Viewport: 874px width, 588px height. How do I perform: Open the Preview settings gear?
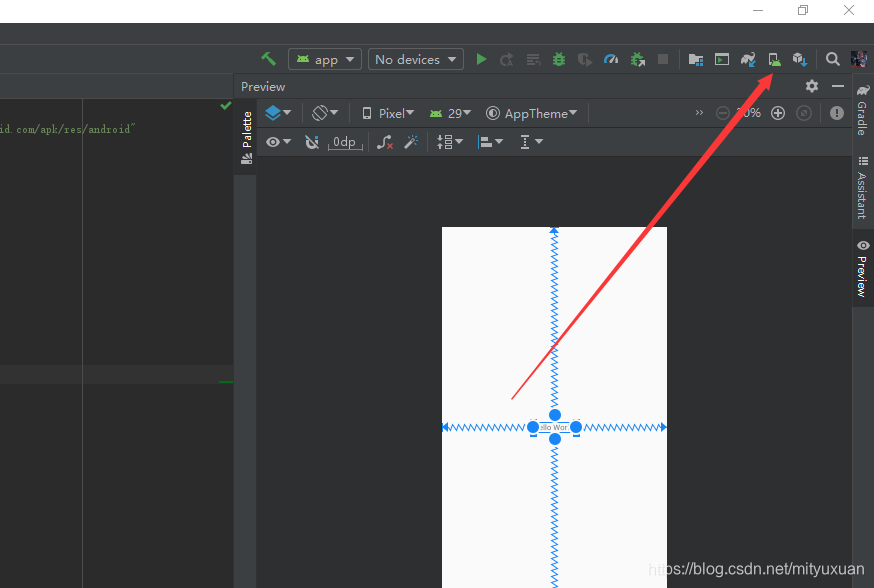(x=811, y=86)
